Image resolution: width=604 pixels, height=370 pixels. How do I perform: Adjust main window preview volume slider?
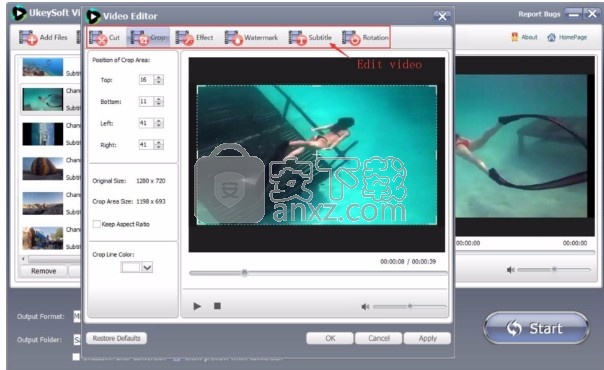click(554, 270)
